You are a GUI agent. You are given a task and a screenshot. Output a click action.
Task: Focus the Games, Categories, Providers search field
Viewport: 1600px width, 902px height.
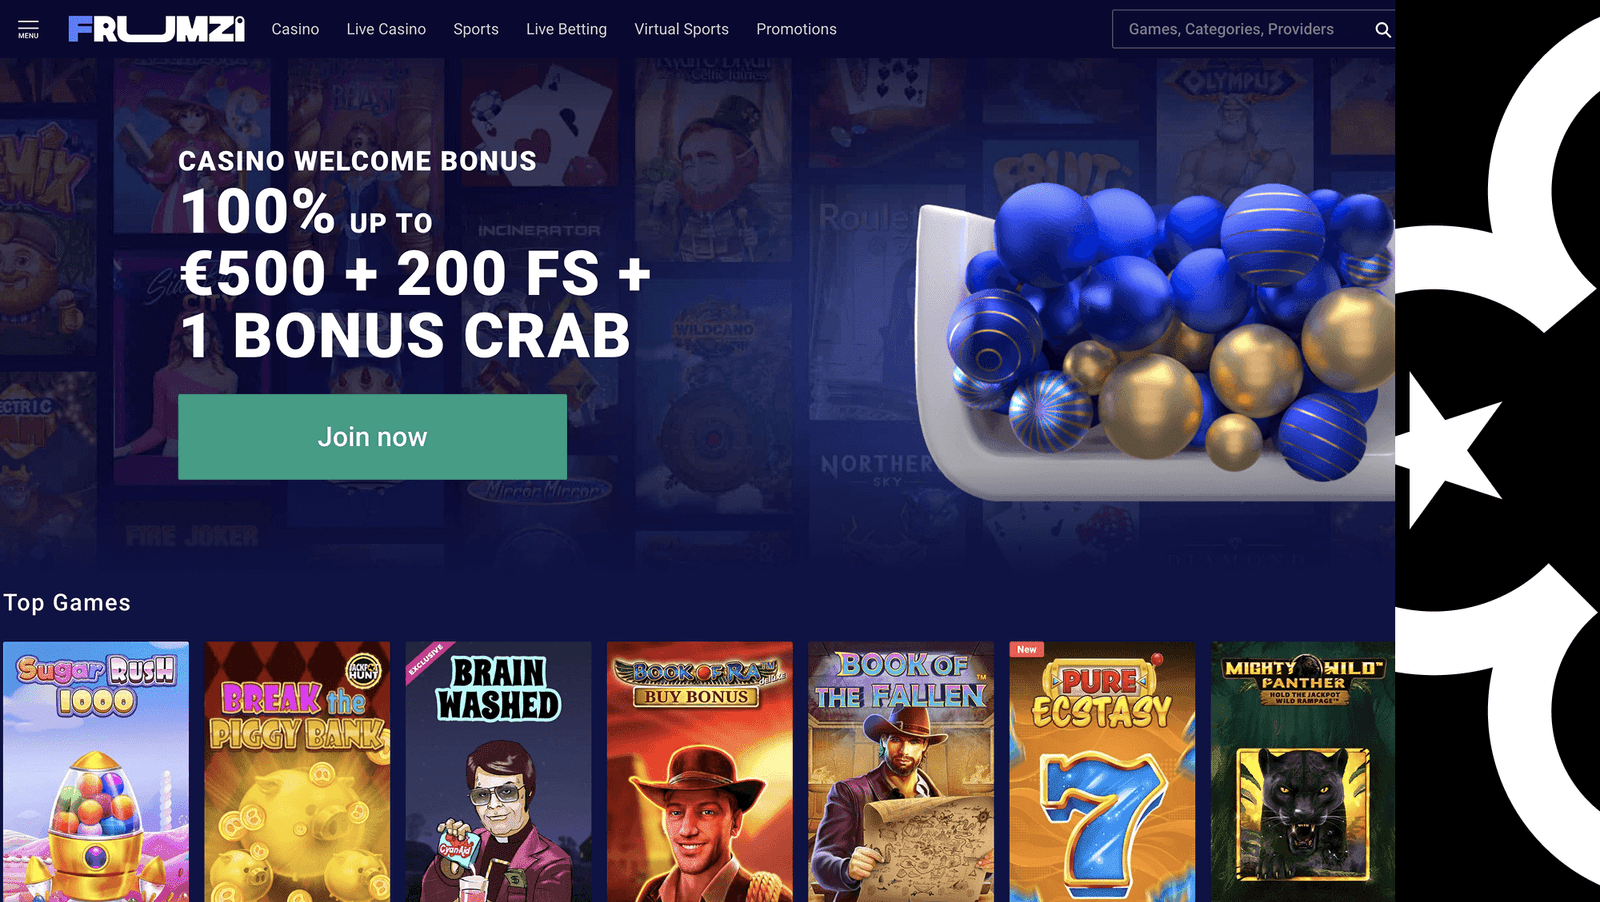(x=1240, y=29)
